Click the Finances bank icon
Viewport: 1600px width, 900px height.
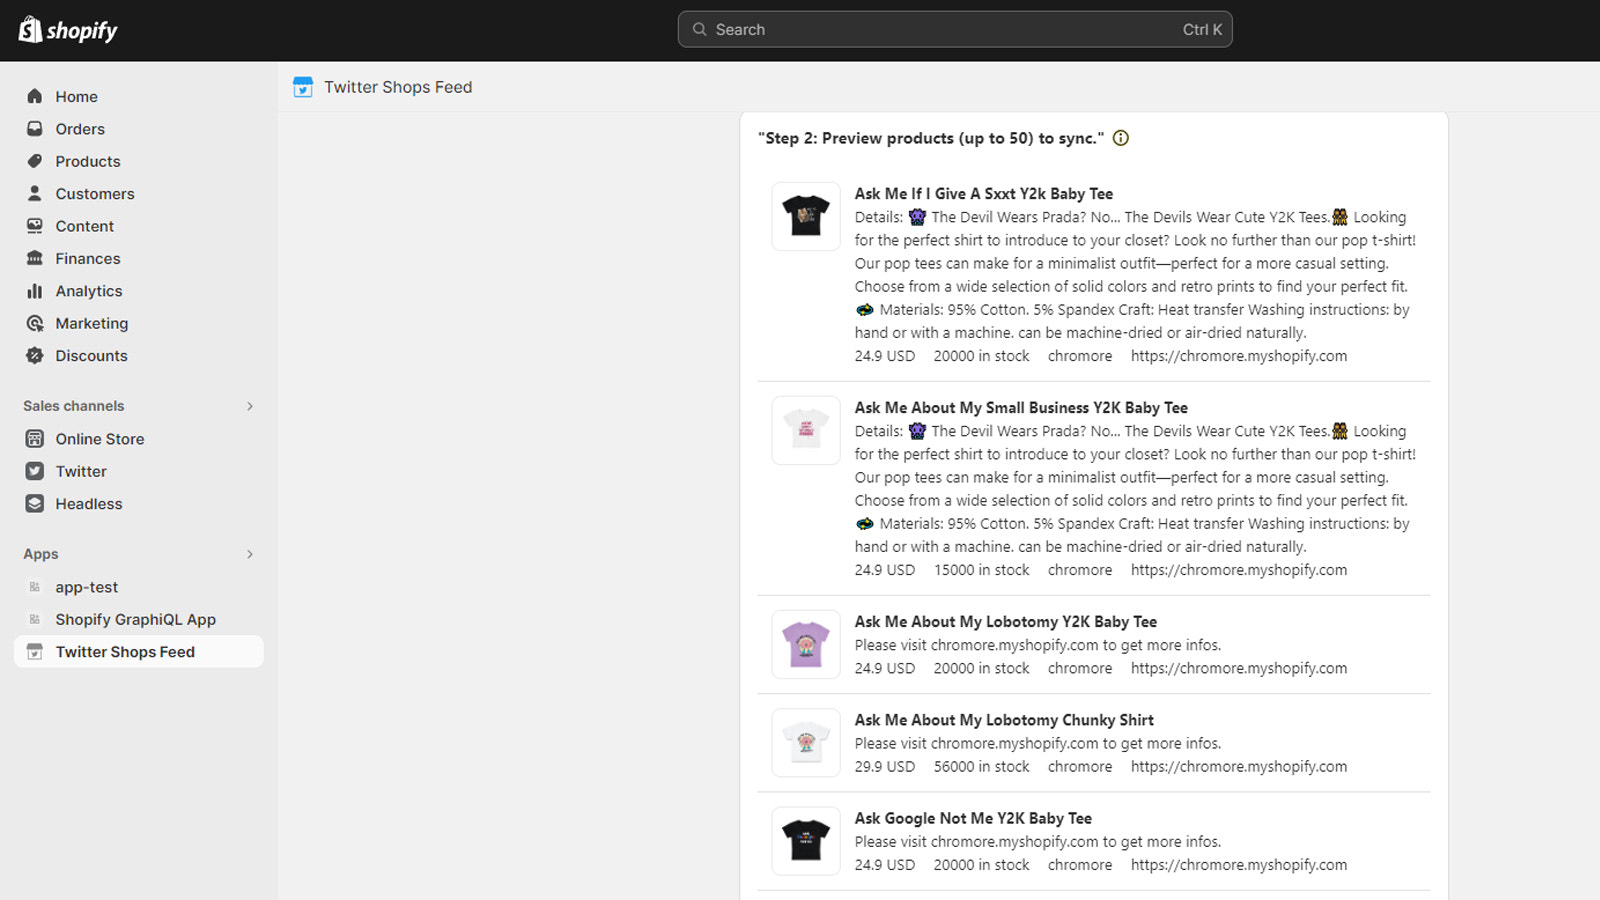click(35, 258)
